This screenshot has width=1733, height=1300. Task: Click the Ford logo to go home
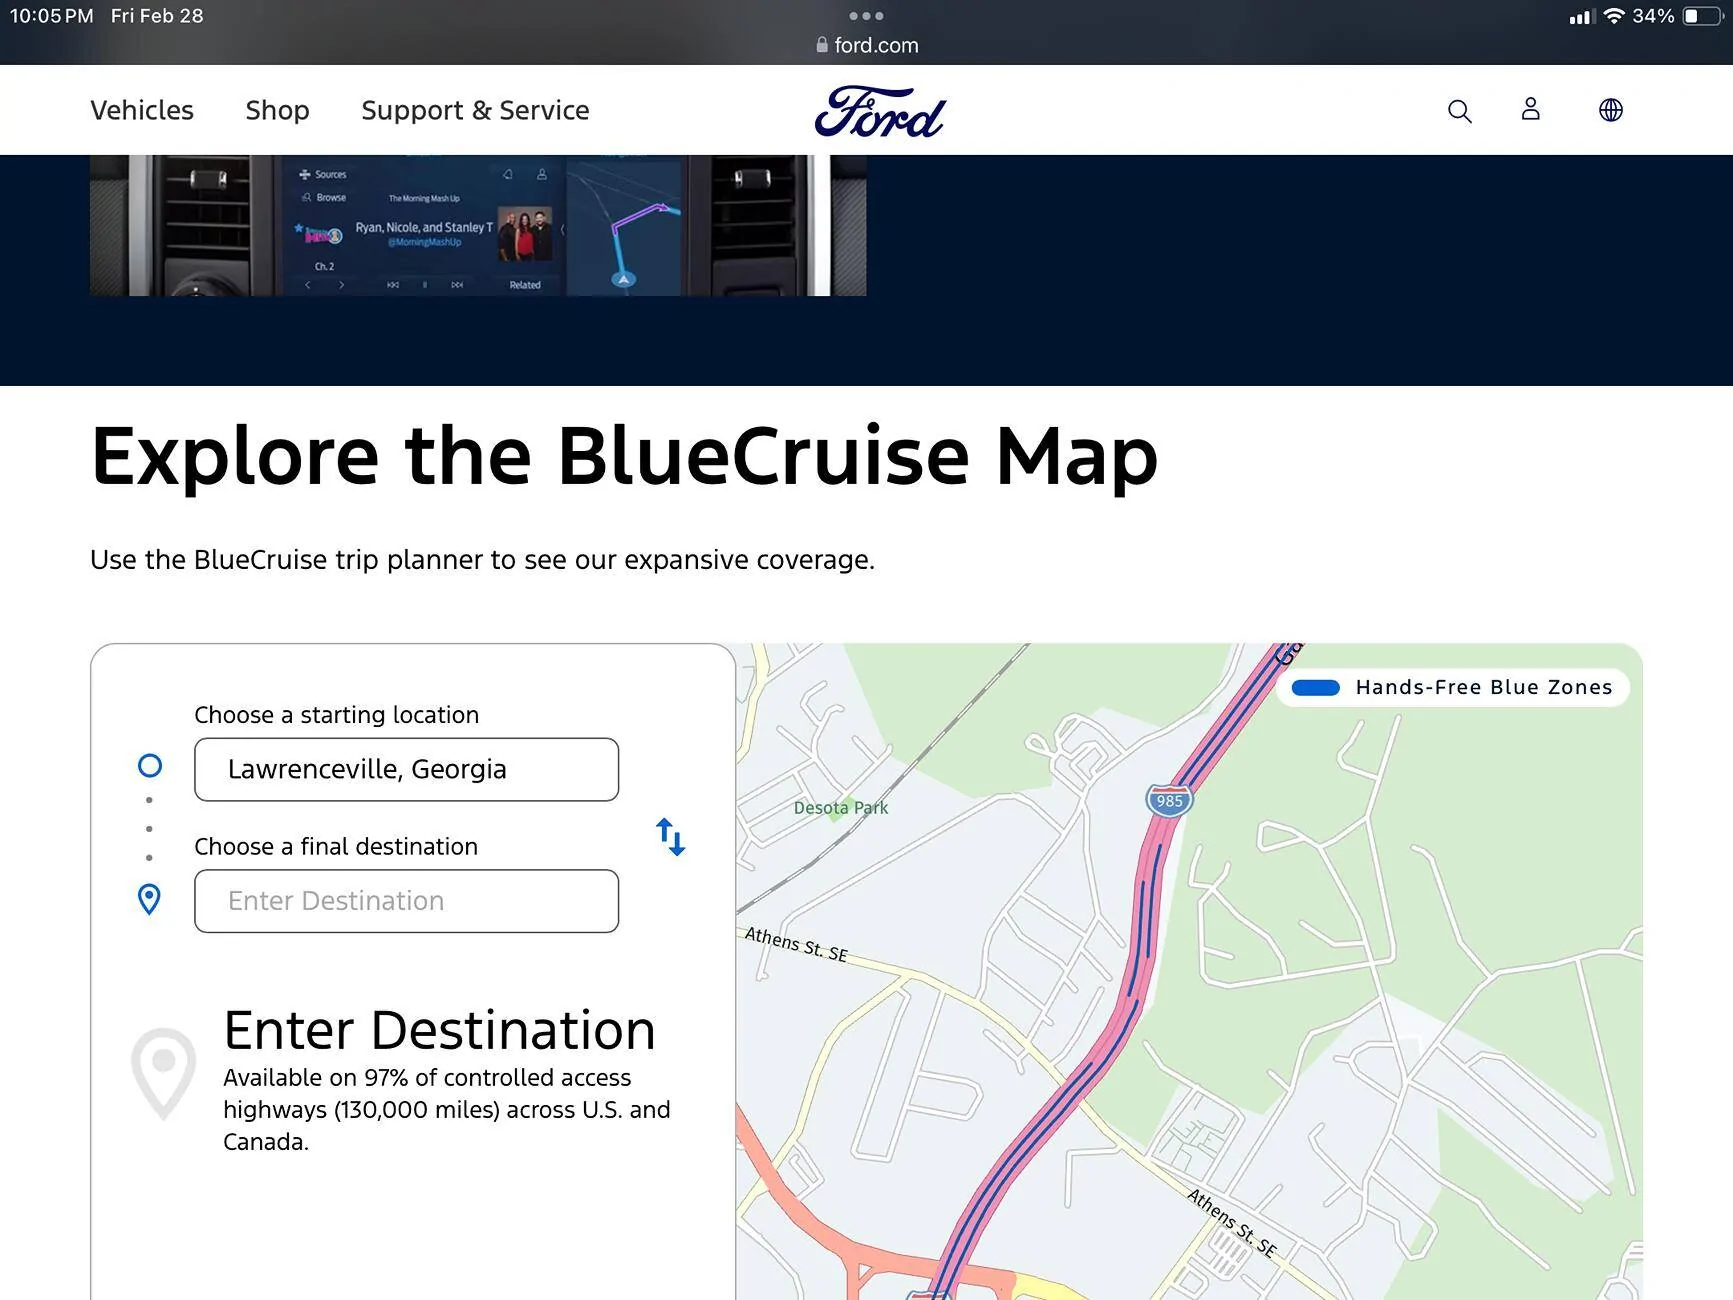point(879,111)
